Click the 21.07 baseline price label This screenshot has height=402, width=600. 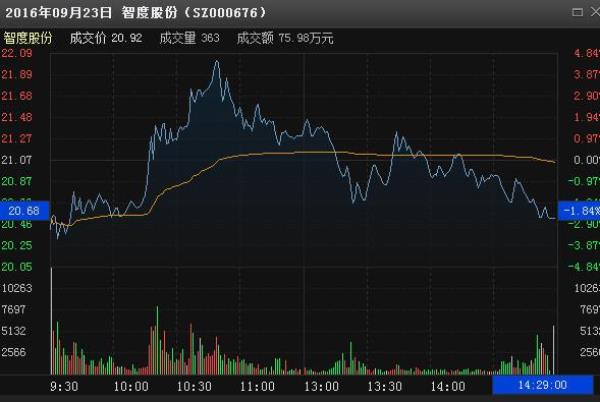pos(18,160)
